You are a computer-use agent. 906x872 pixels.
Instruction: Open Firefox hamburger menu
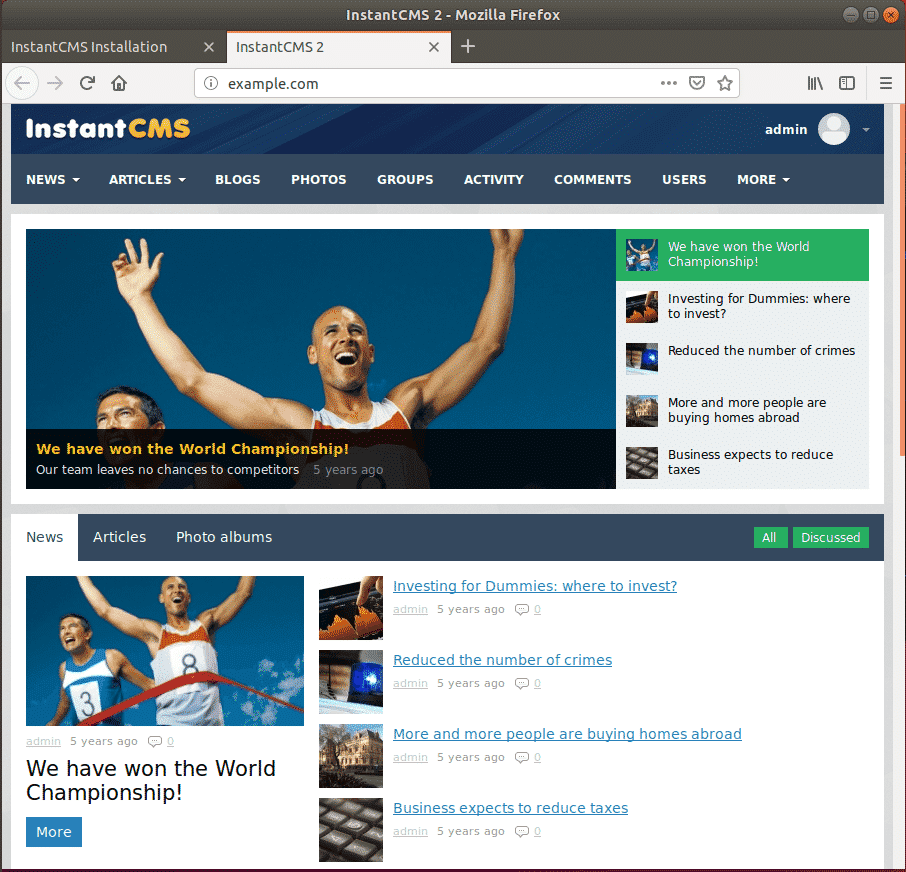tap(885, 84)
